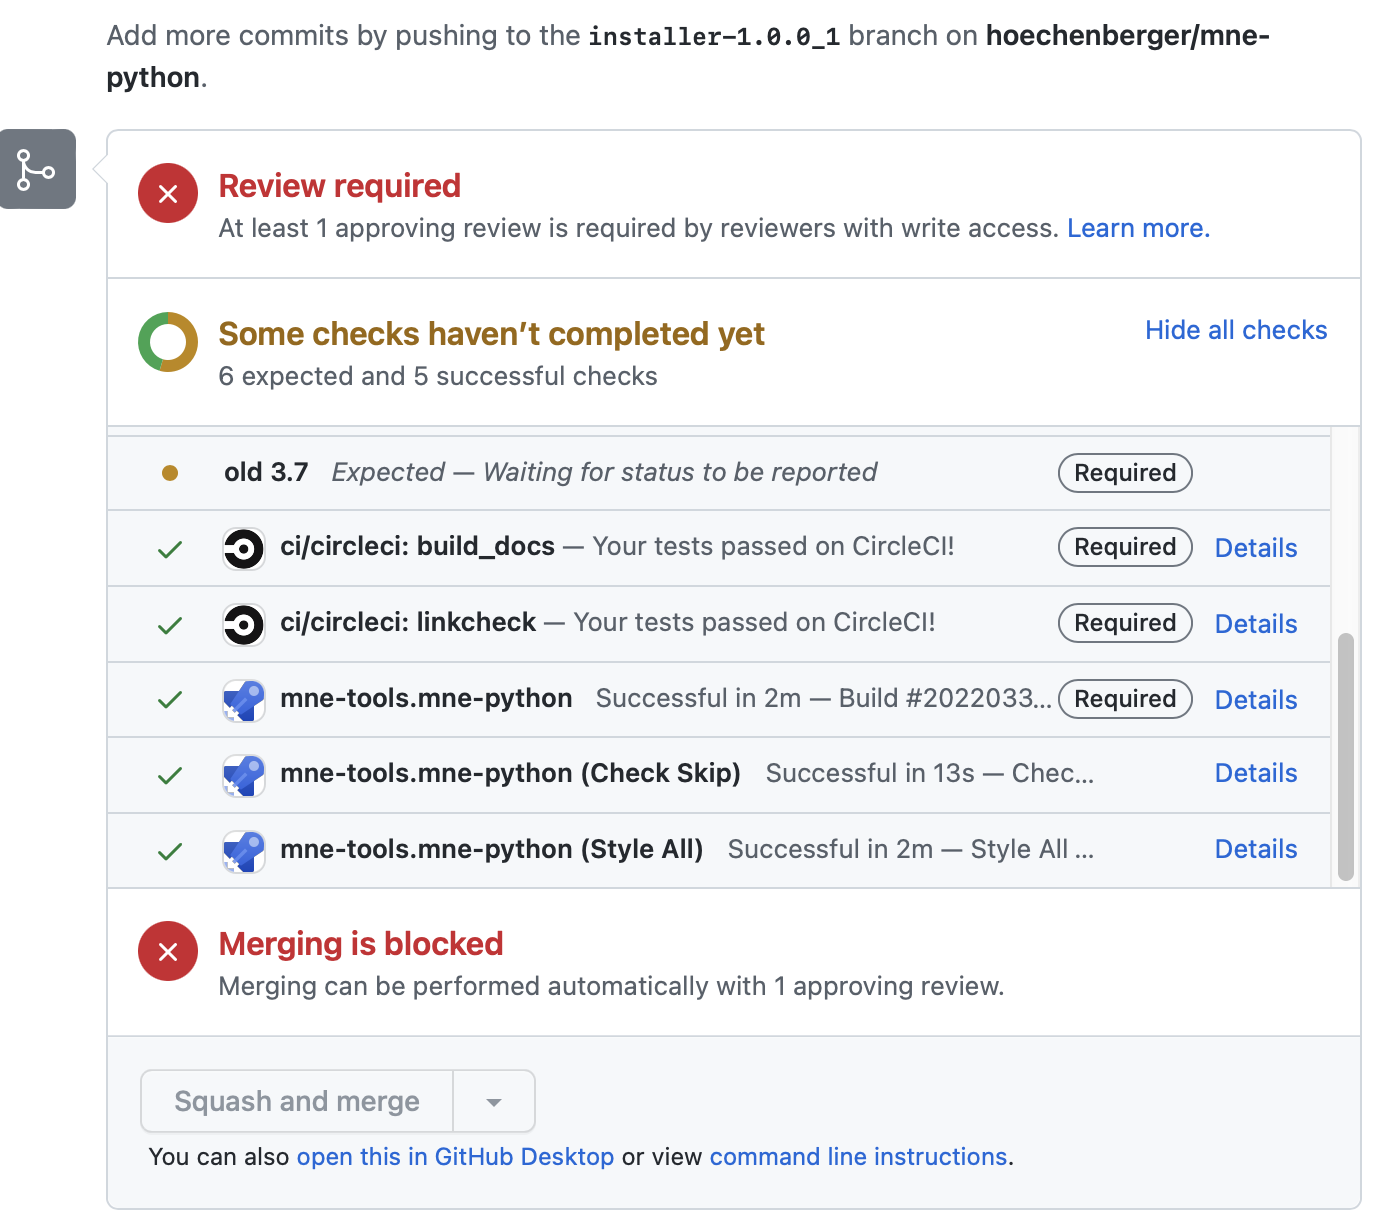Open the merge options dropdown arrow

[x=494, y=1101]
